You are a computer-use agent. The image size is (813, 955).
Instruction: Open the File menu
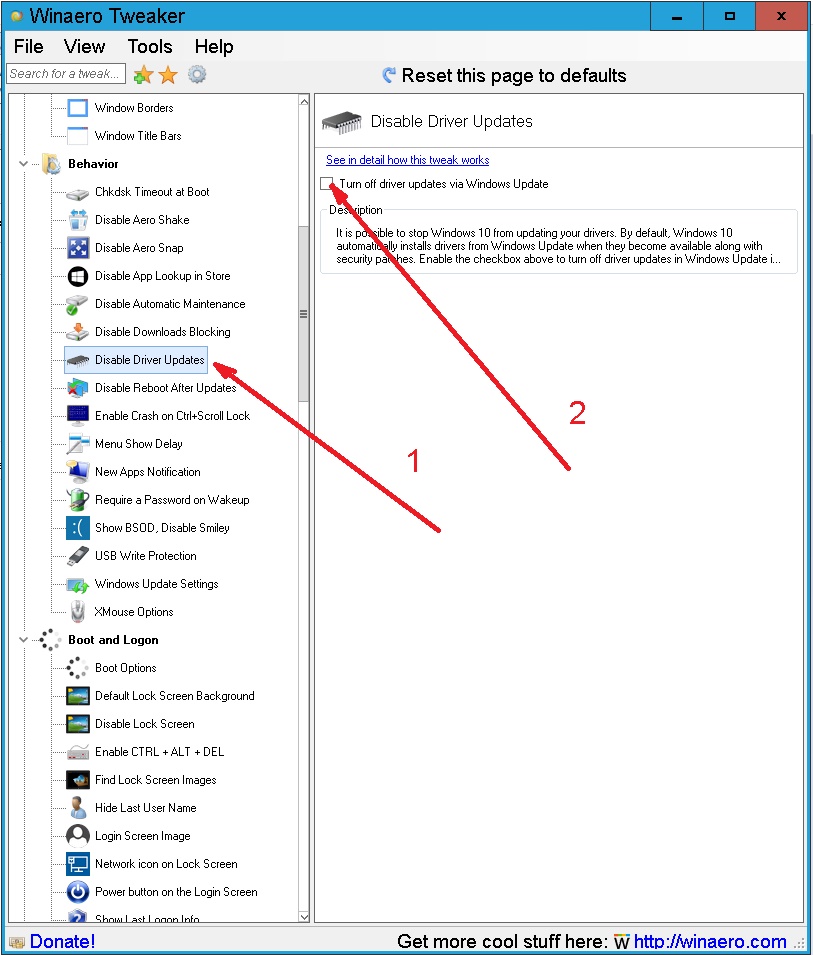tap(29, 47)
